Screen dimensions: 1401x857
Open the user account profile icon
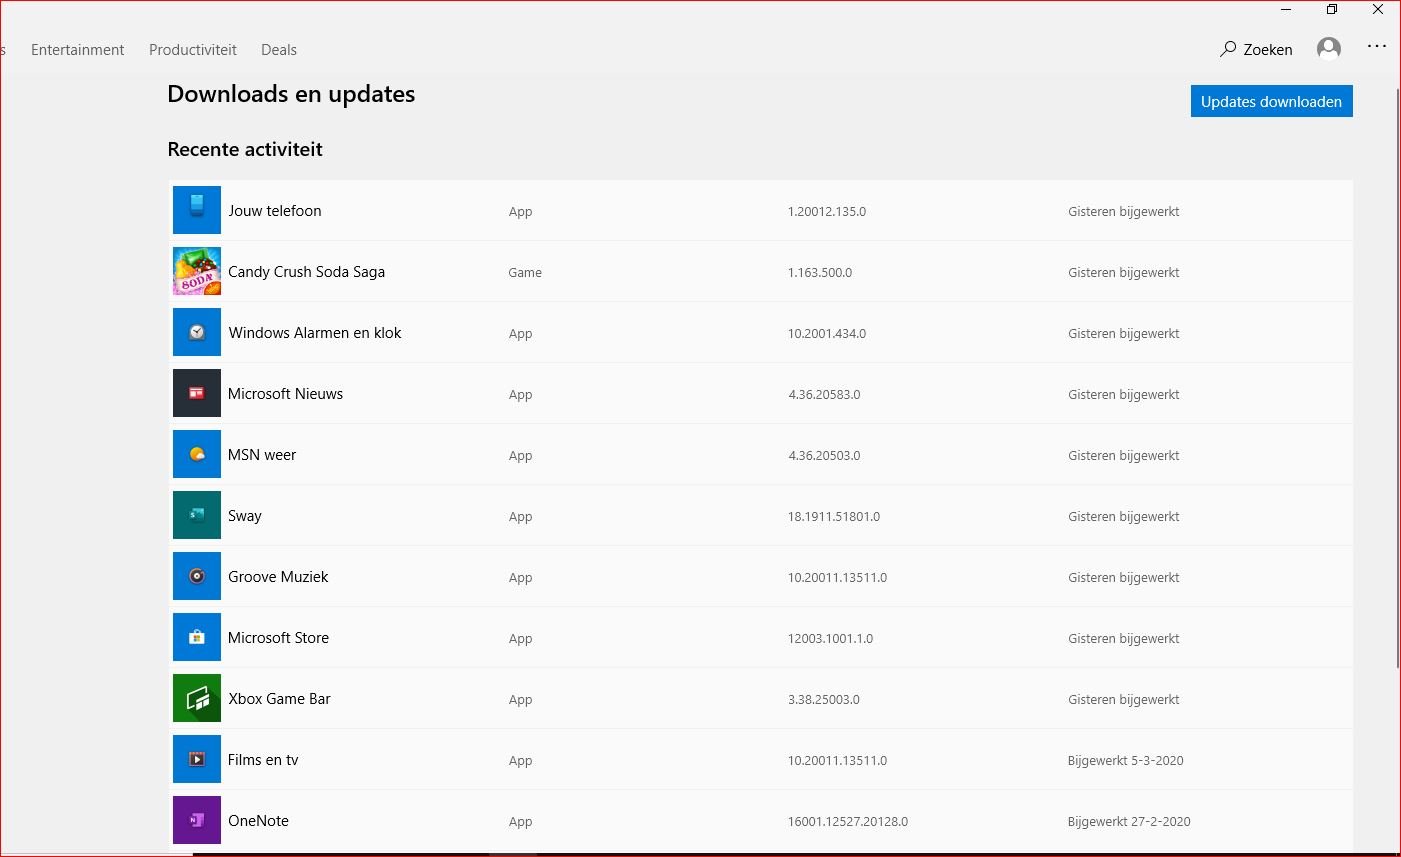click(x=1329, y=49)
